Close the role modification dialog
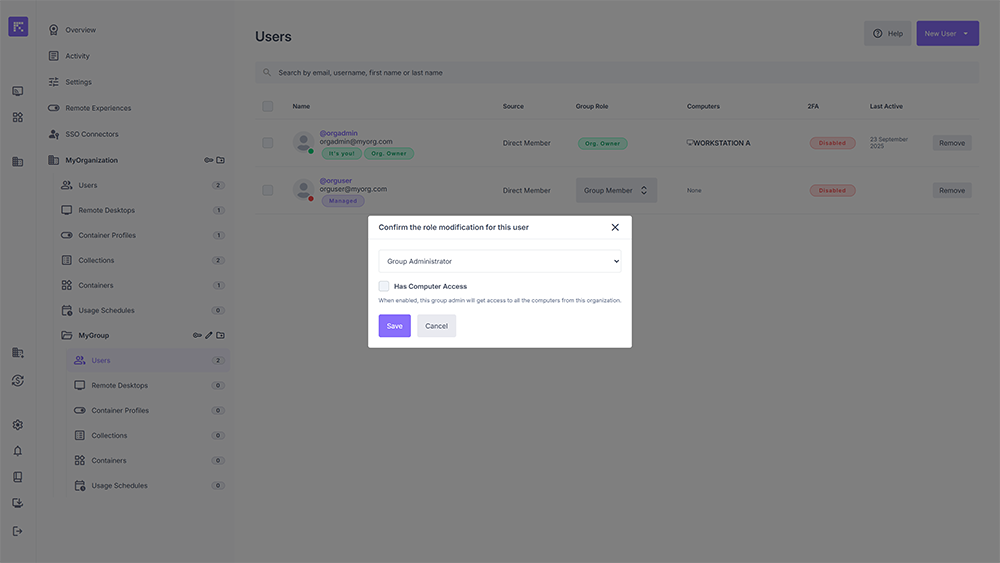Screen dimensions: 1000x563 click(615, 227)
